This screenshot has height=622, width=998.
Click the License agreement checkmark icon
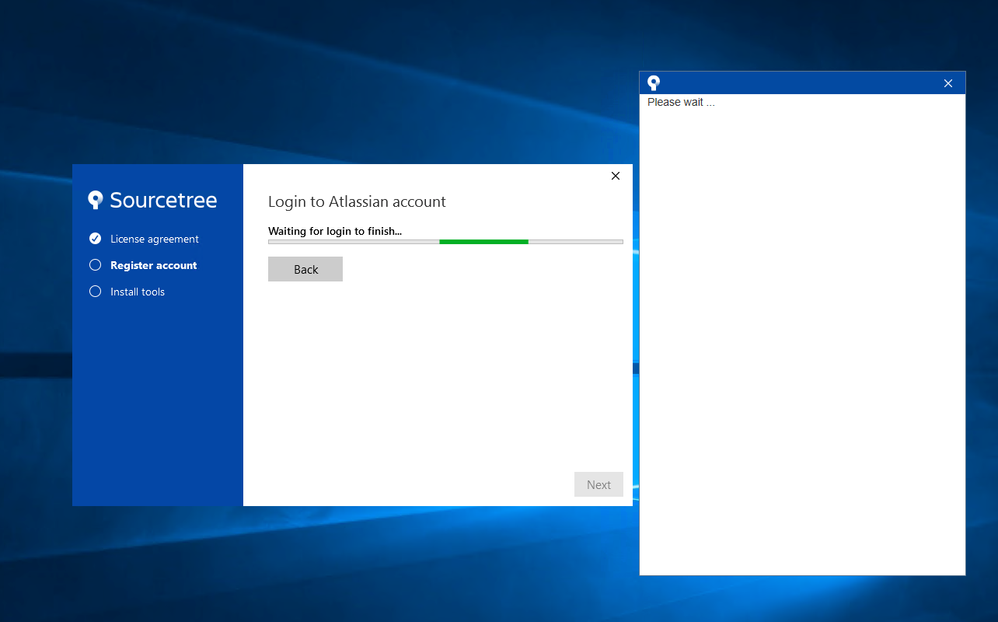95,239
